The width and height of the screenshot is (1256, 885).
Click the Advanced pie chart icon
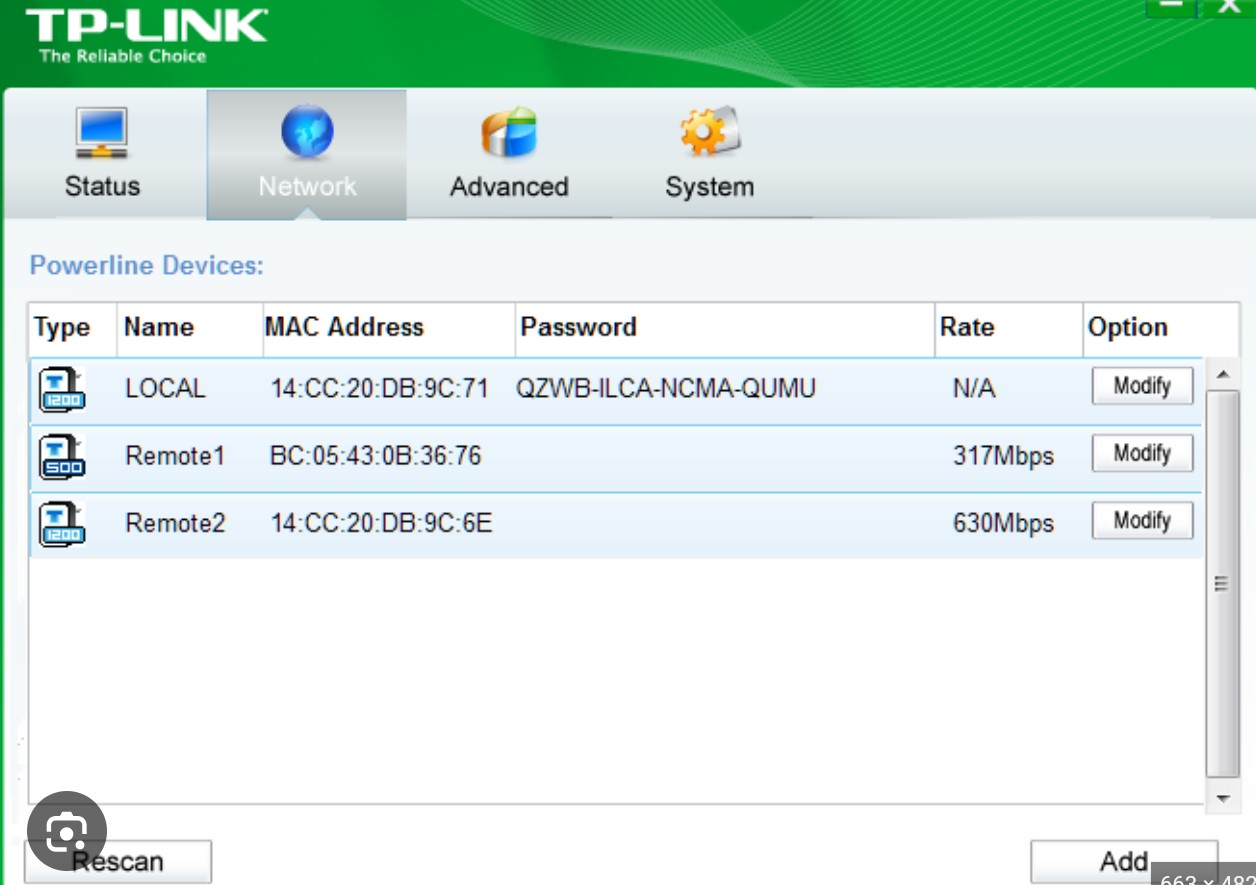tap(509, 134)
